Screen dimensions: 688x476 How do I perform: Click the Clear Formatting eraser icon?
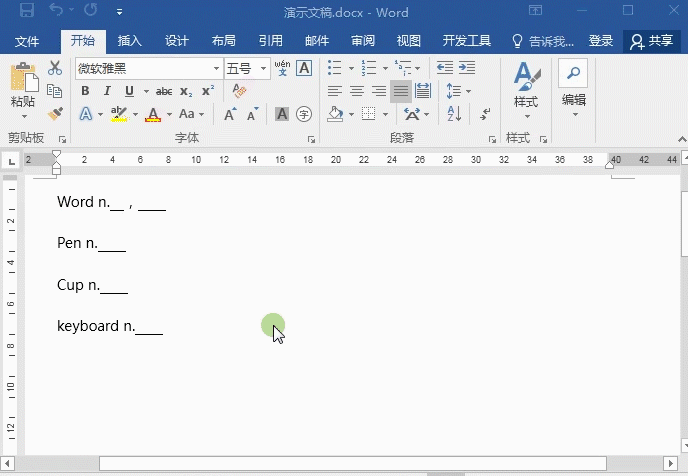tap(239, 91)
